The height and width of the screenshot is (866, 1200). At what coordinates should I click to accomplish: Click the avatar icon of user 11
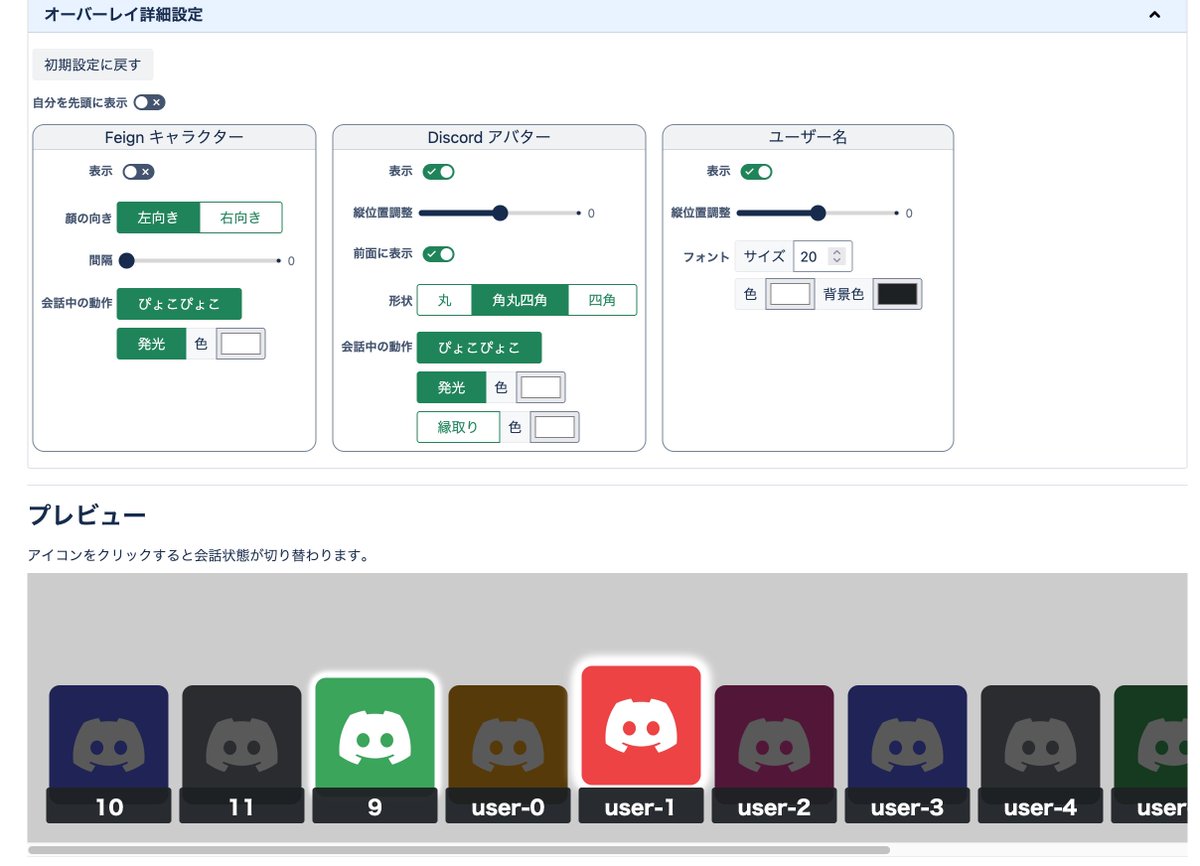(241, 738)
